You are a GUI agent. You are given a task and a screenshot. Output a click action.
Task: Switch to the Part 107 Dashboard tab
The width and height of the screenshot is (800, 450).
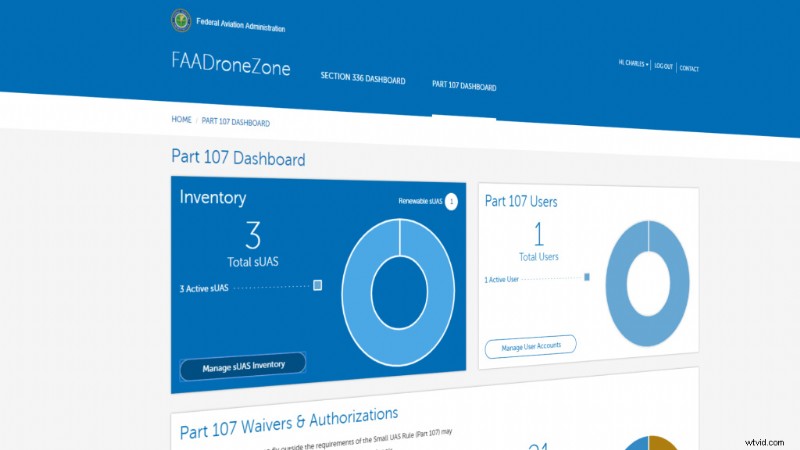pyautogui.click(x=463, y=87)
